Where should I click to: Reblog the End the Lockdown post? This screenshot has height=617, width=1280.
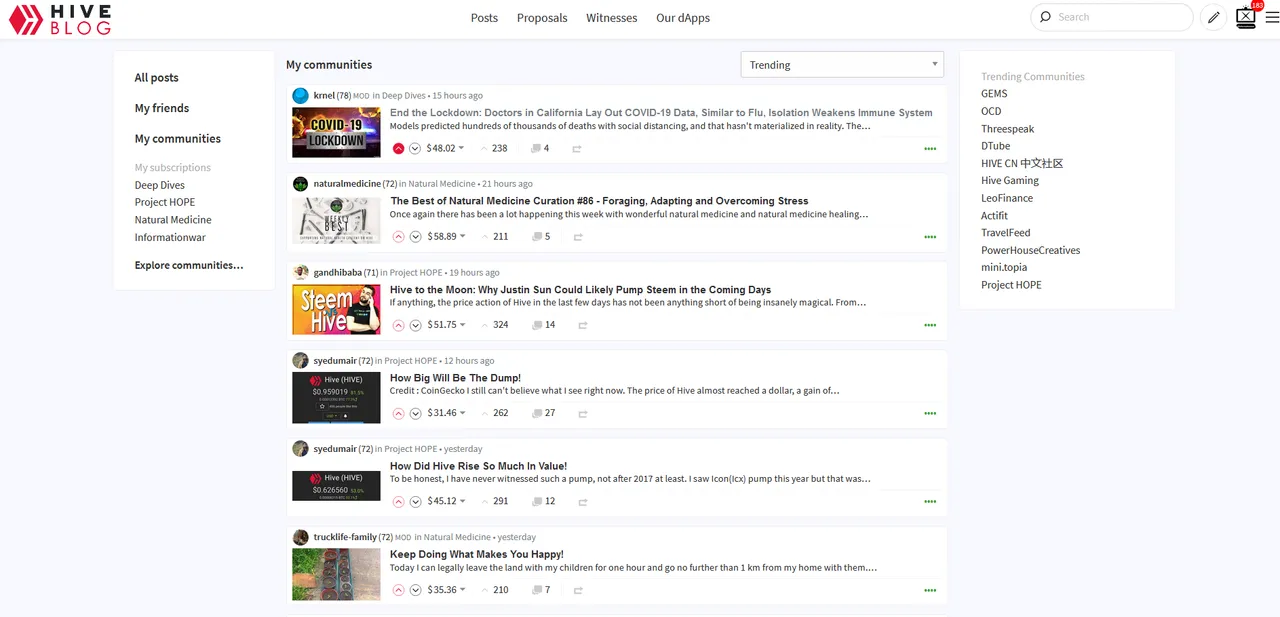point(577,149)
